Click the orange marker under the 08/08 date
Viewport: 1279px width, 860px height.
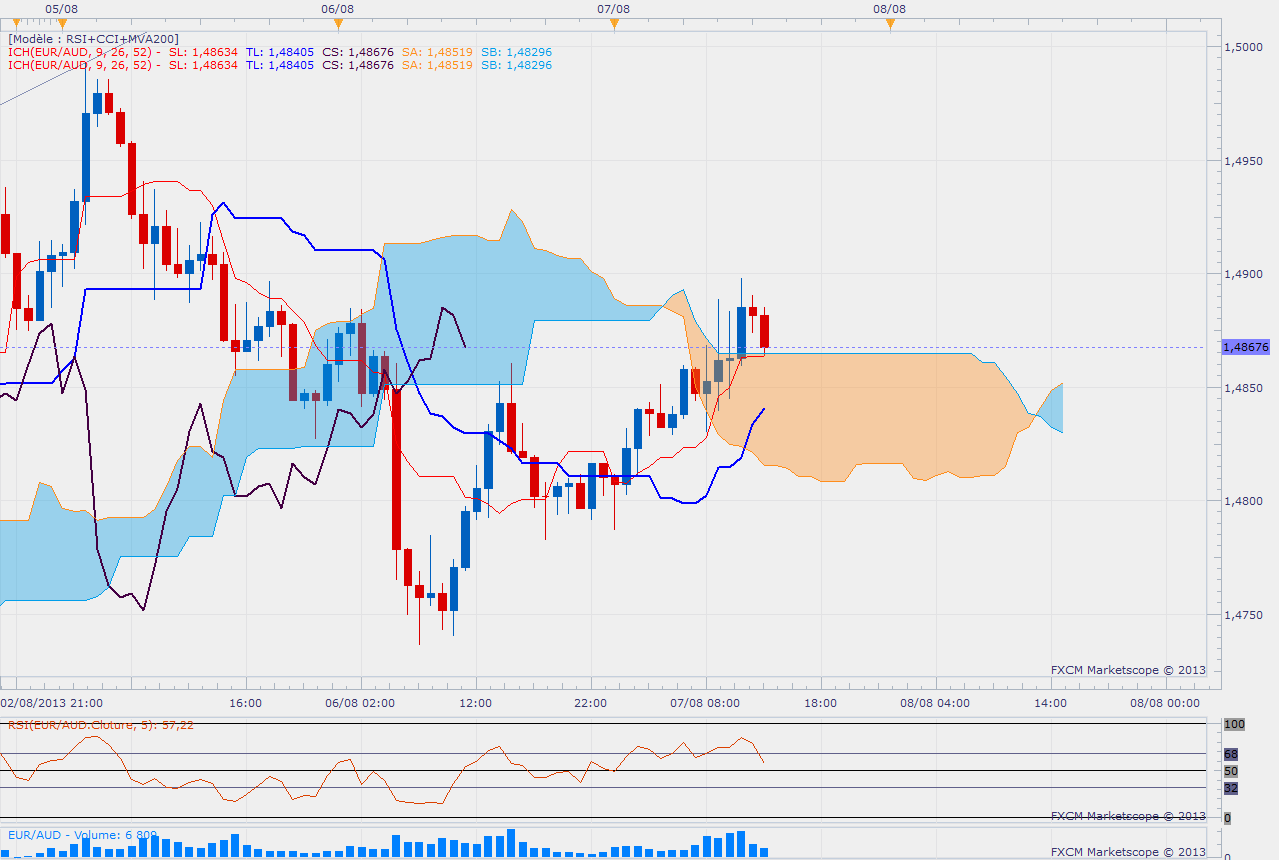point(890,22)
